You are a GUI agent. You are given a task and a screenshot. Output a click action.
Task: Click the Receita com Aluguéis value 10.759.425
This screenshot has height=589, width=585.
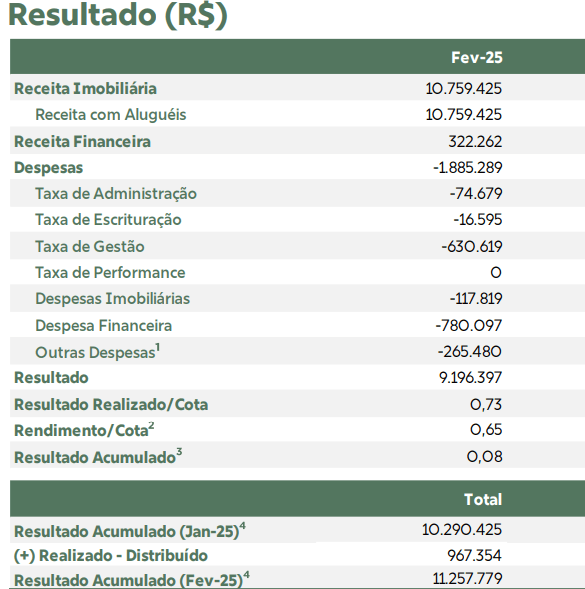(x=464, y=115)
